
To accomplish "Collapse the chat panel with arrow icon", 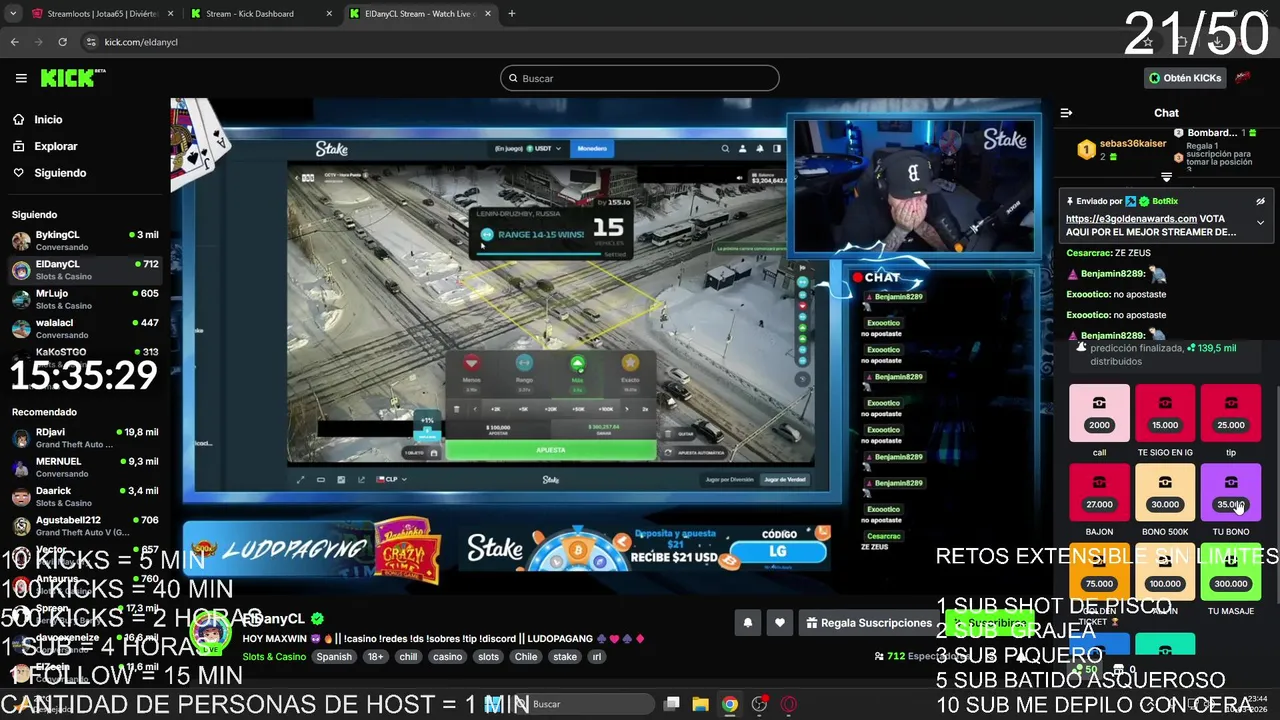I will coord(1066,113).
